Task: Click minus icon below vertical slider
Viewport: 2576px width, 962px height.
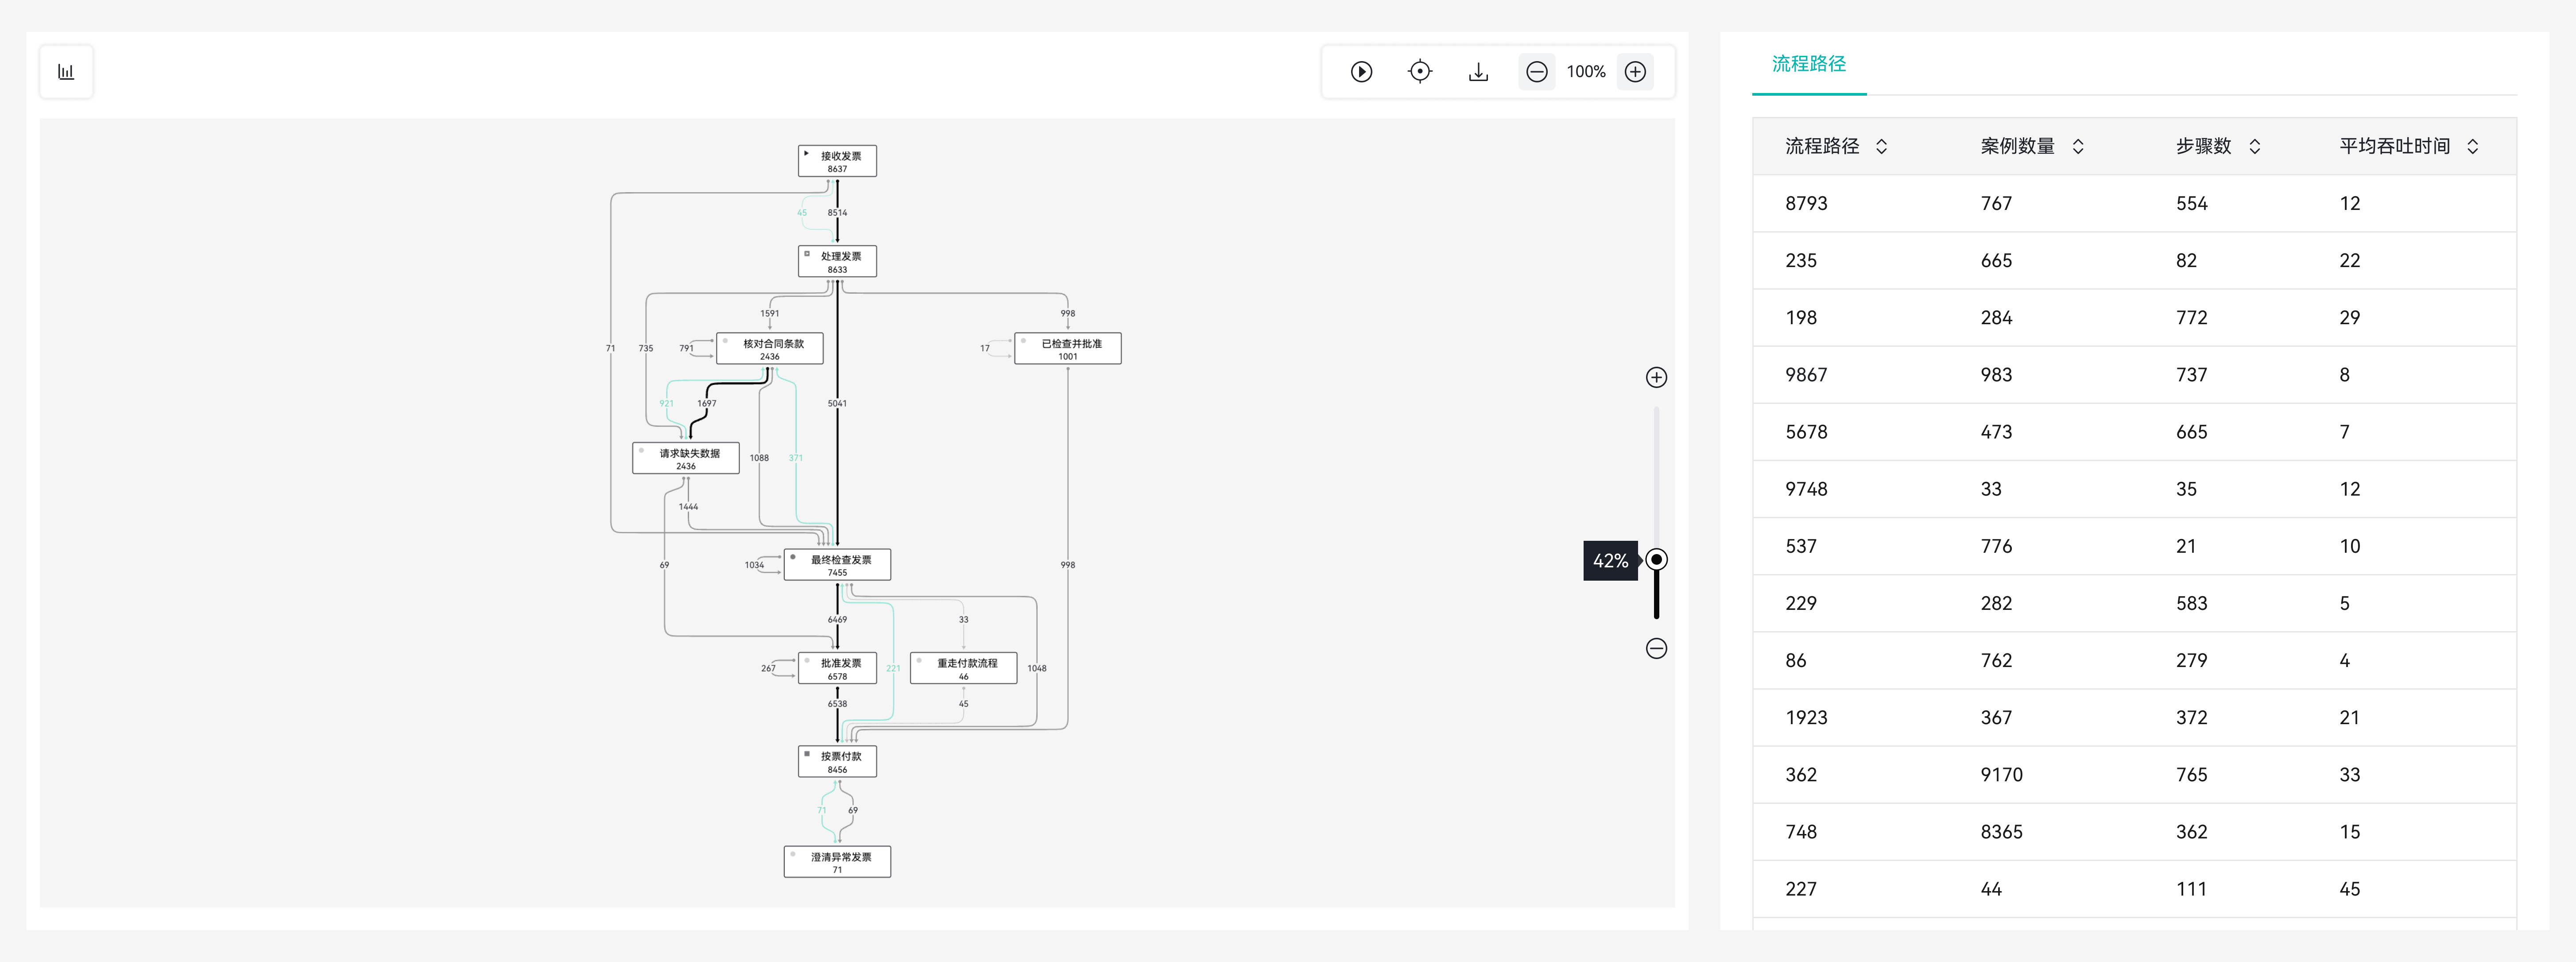Action: click(x=1656, y=649)
